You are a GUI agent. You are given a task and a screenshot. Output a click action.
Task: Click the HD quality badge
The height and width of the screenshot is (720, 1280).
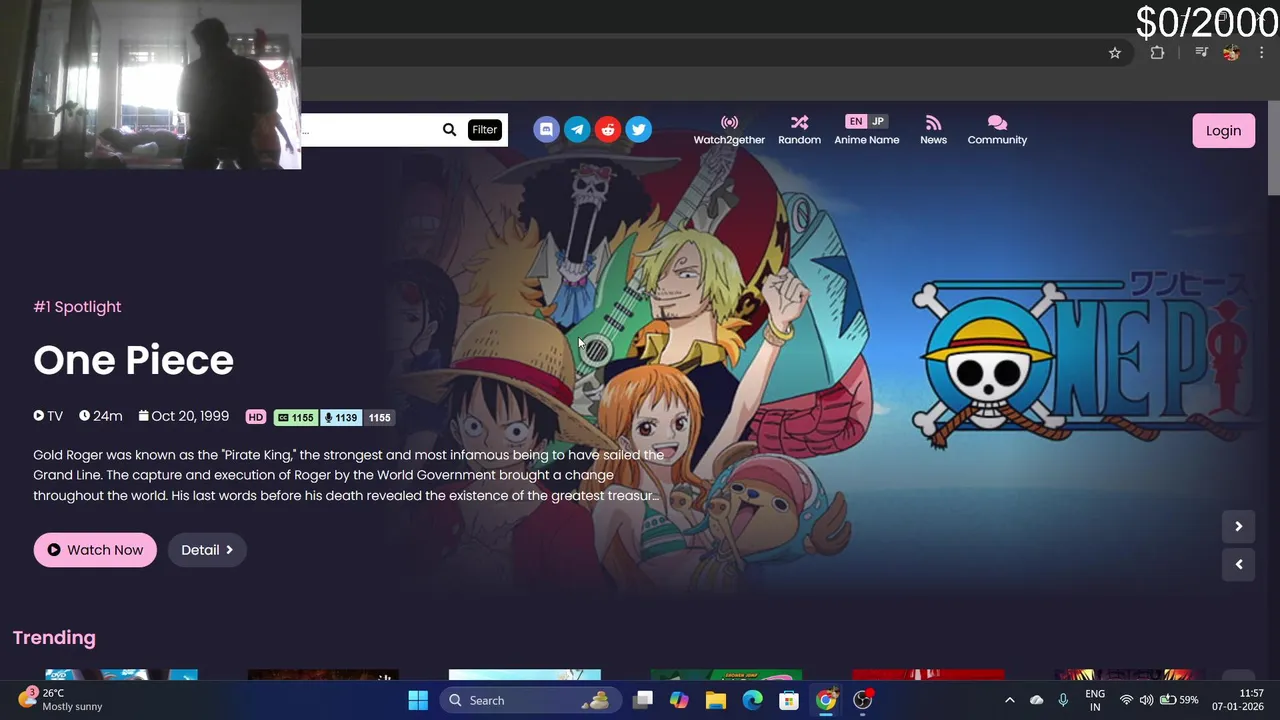[256, 418]
